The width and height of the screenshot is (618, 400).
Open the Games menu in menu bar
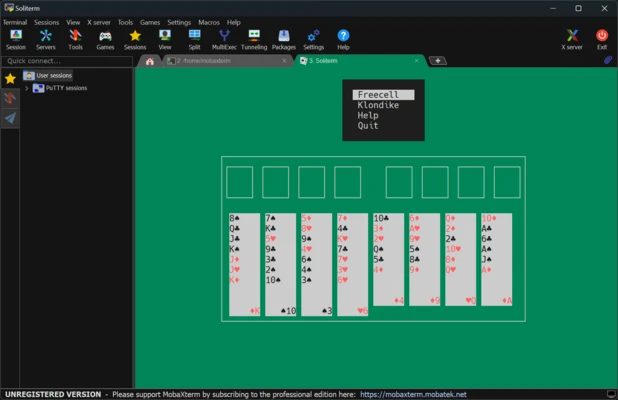tap(150, 22)
